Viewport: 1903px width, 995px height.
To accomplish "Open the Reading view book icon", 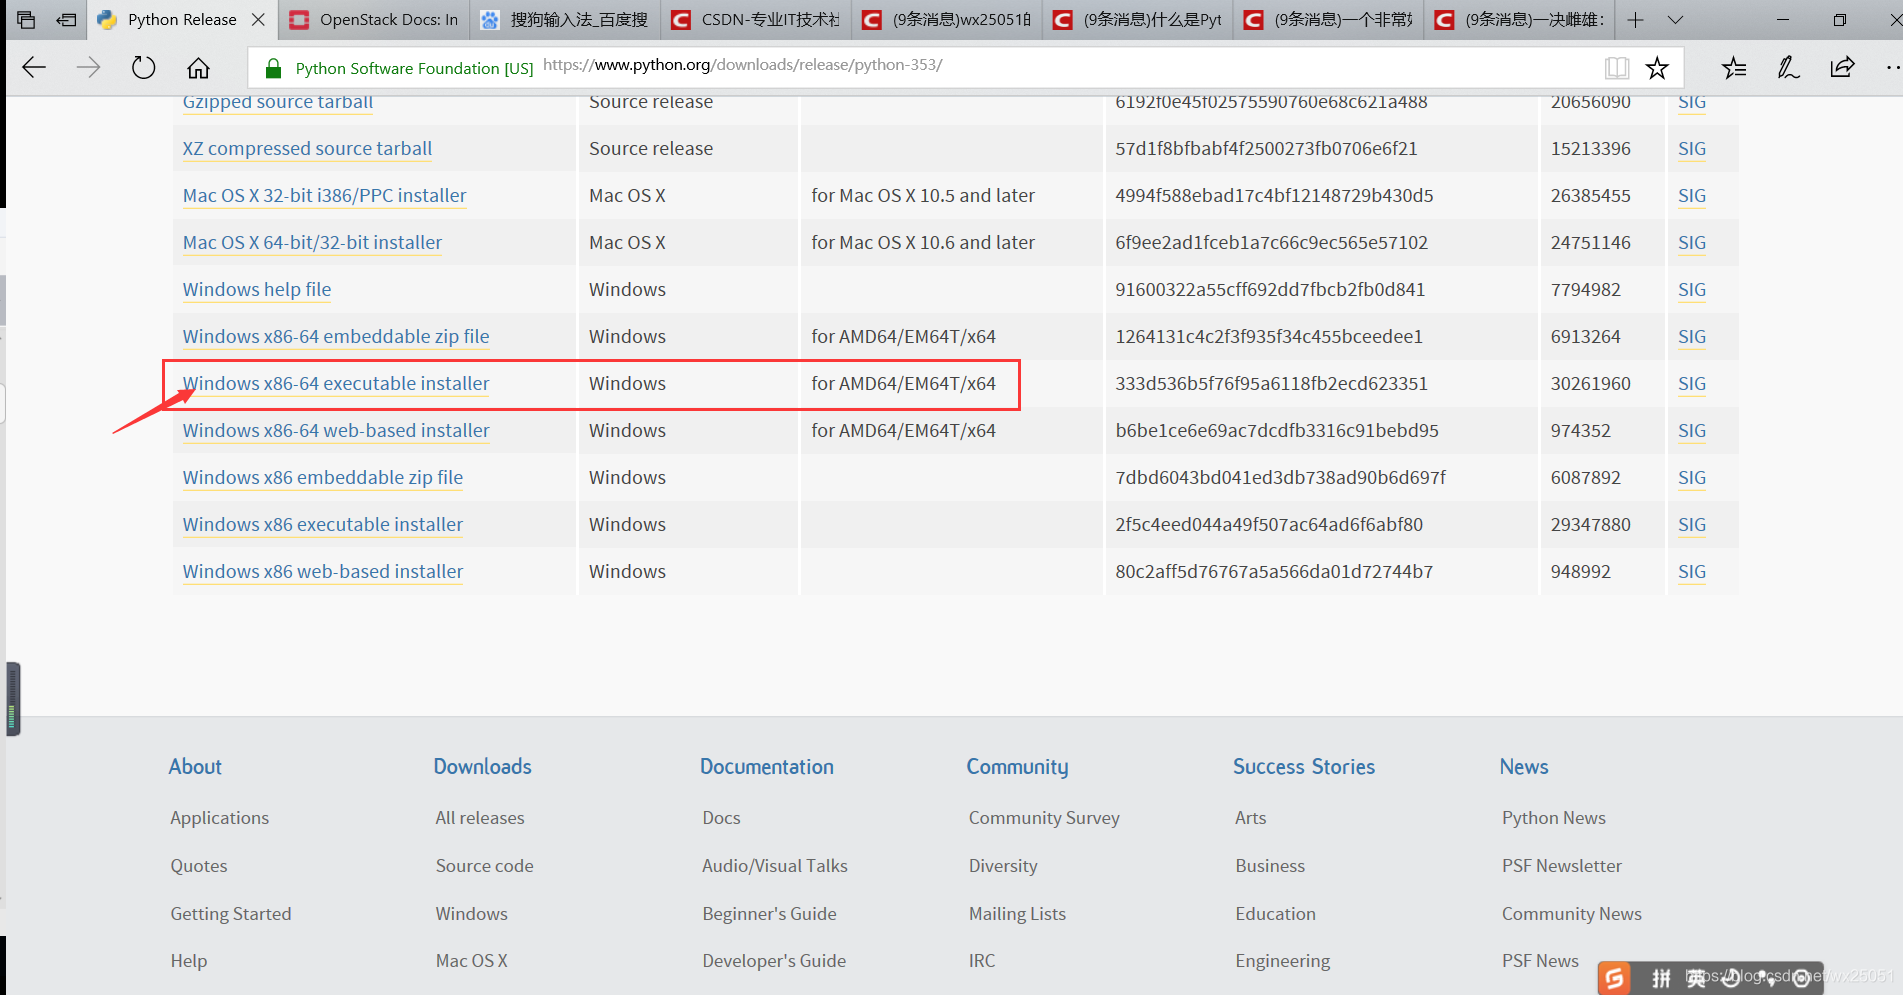I will click(1616, 68).
